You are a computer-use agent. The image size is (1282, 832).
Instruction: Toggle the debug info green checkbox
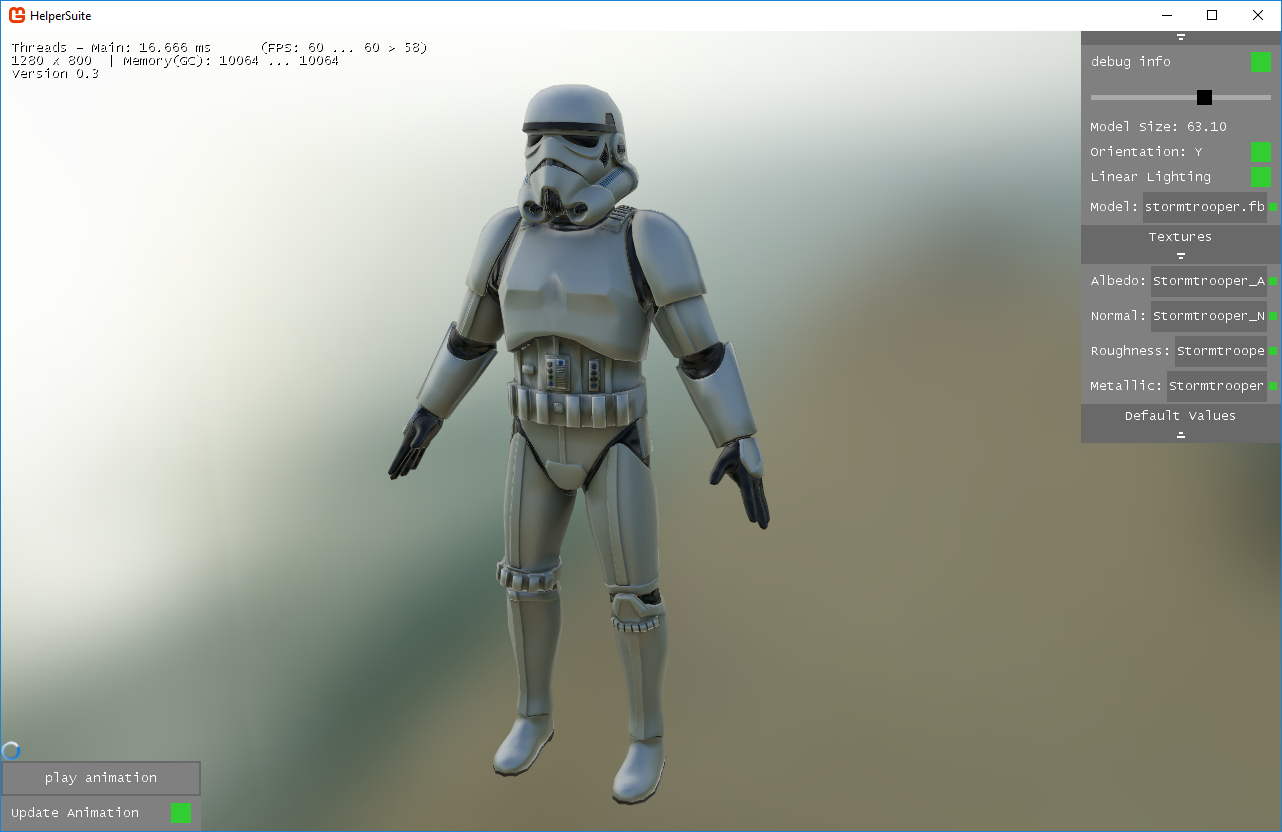[x=1261, y=62]
